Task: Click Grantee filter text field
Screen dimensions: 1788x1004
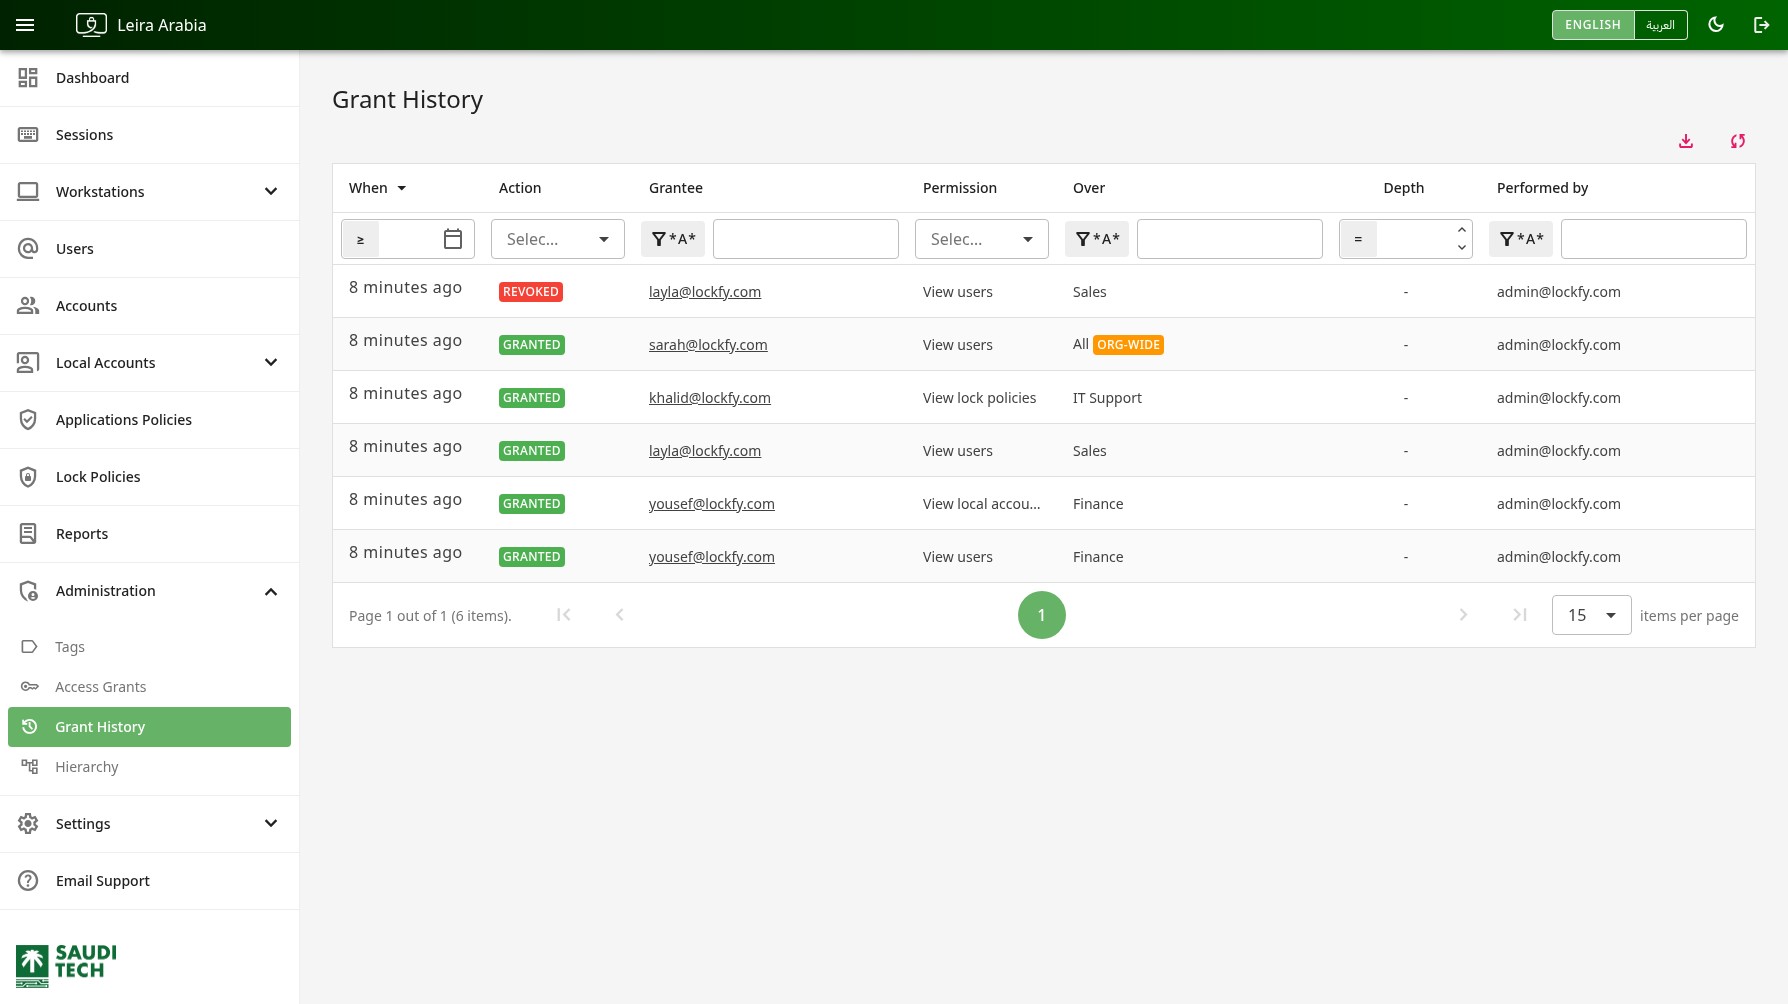Action: click(x=806, y=239)
